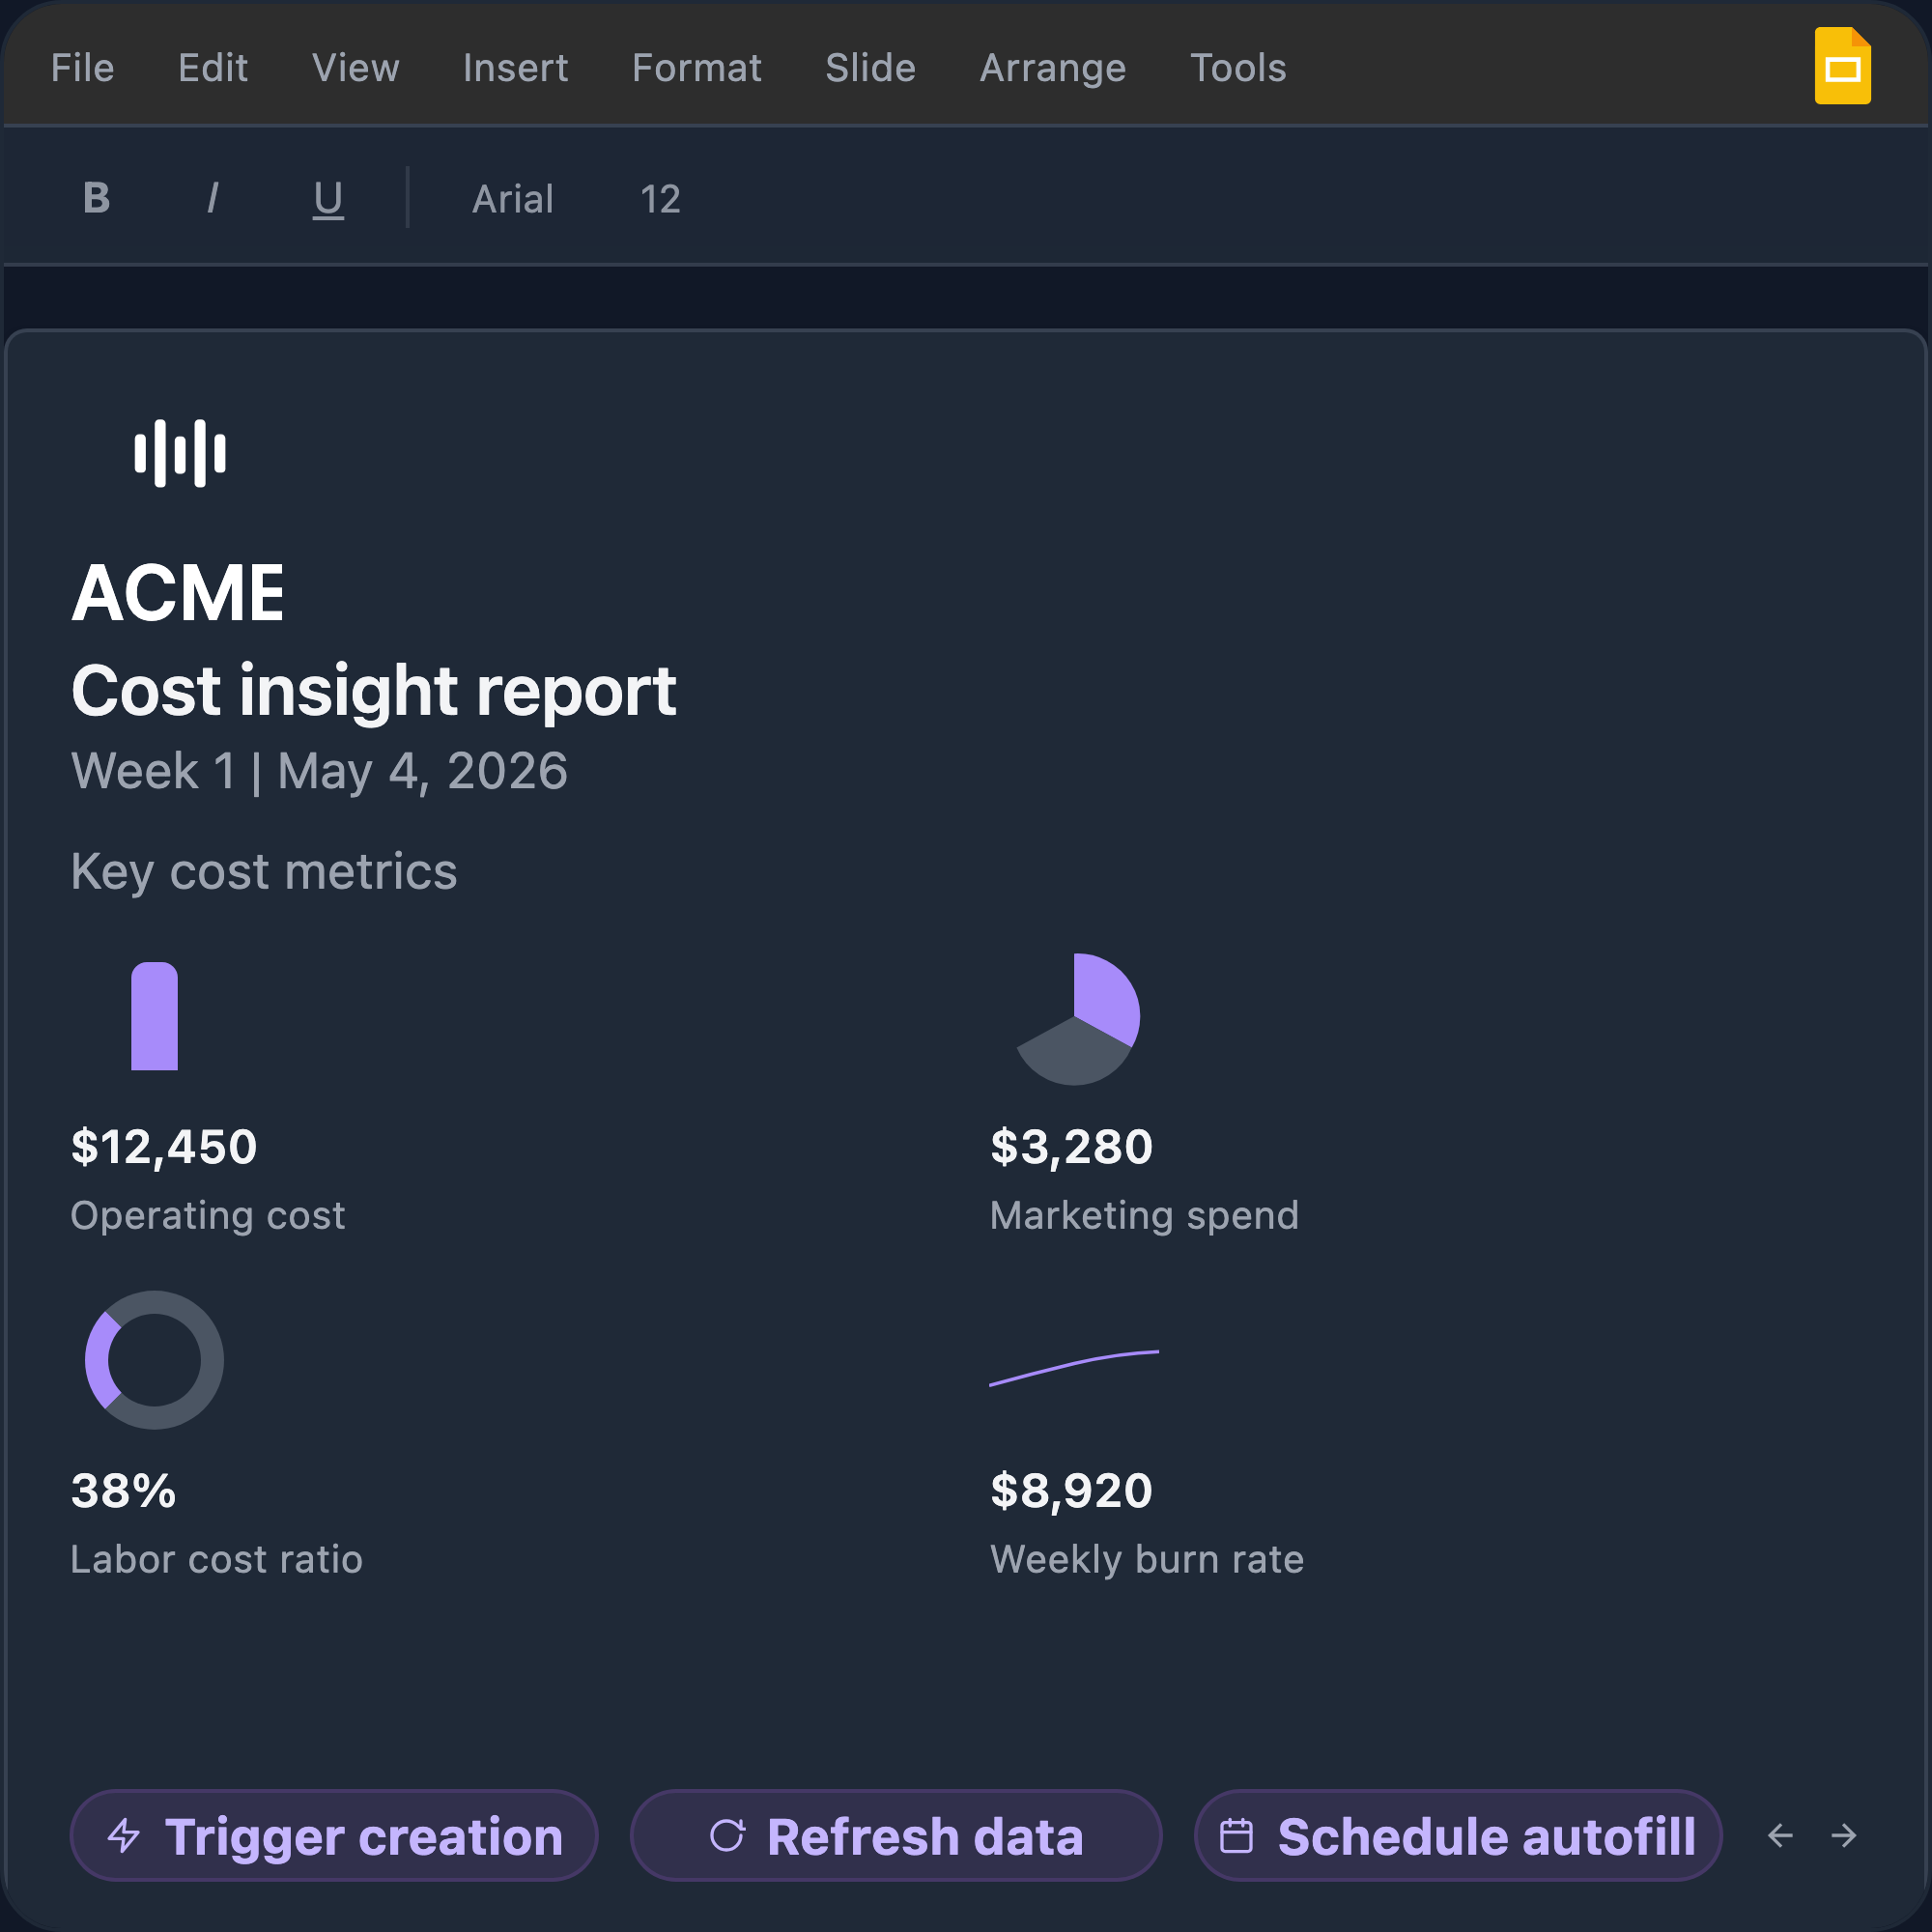Open the Insert menu

coord(515,68)
